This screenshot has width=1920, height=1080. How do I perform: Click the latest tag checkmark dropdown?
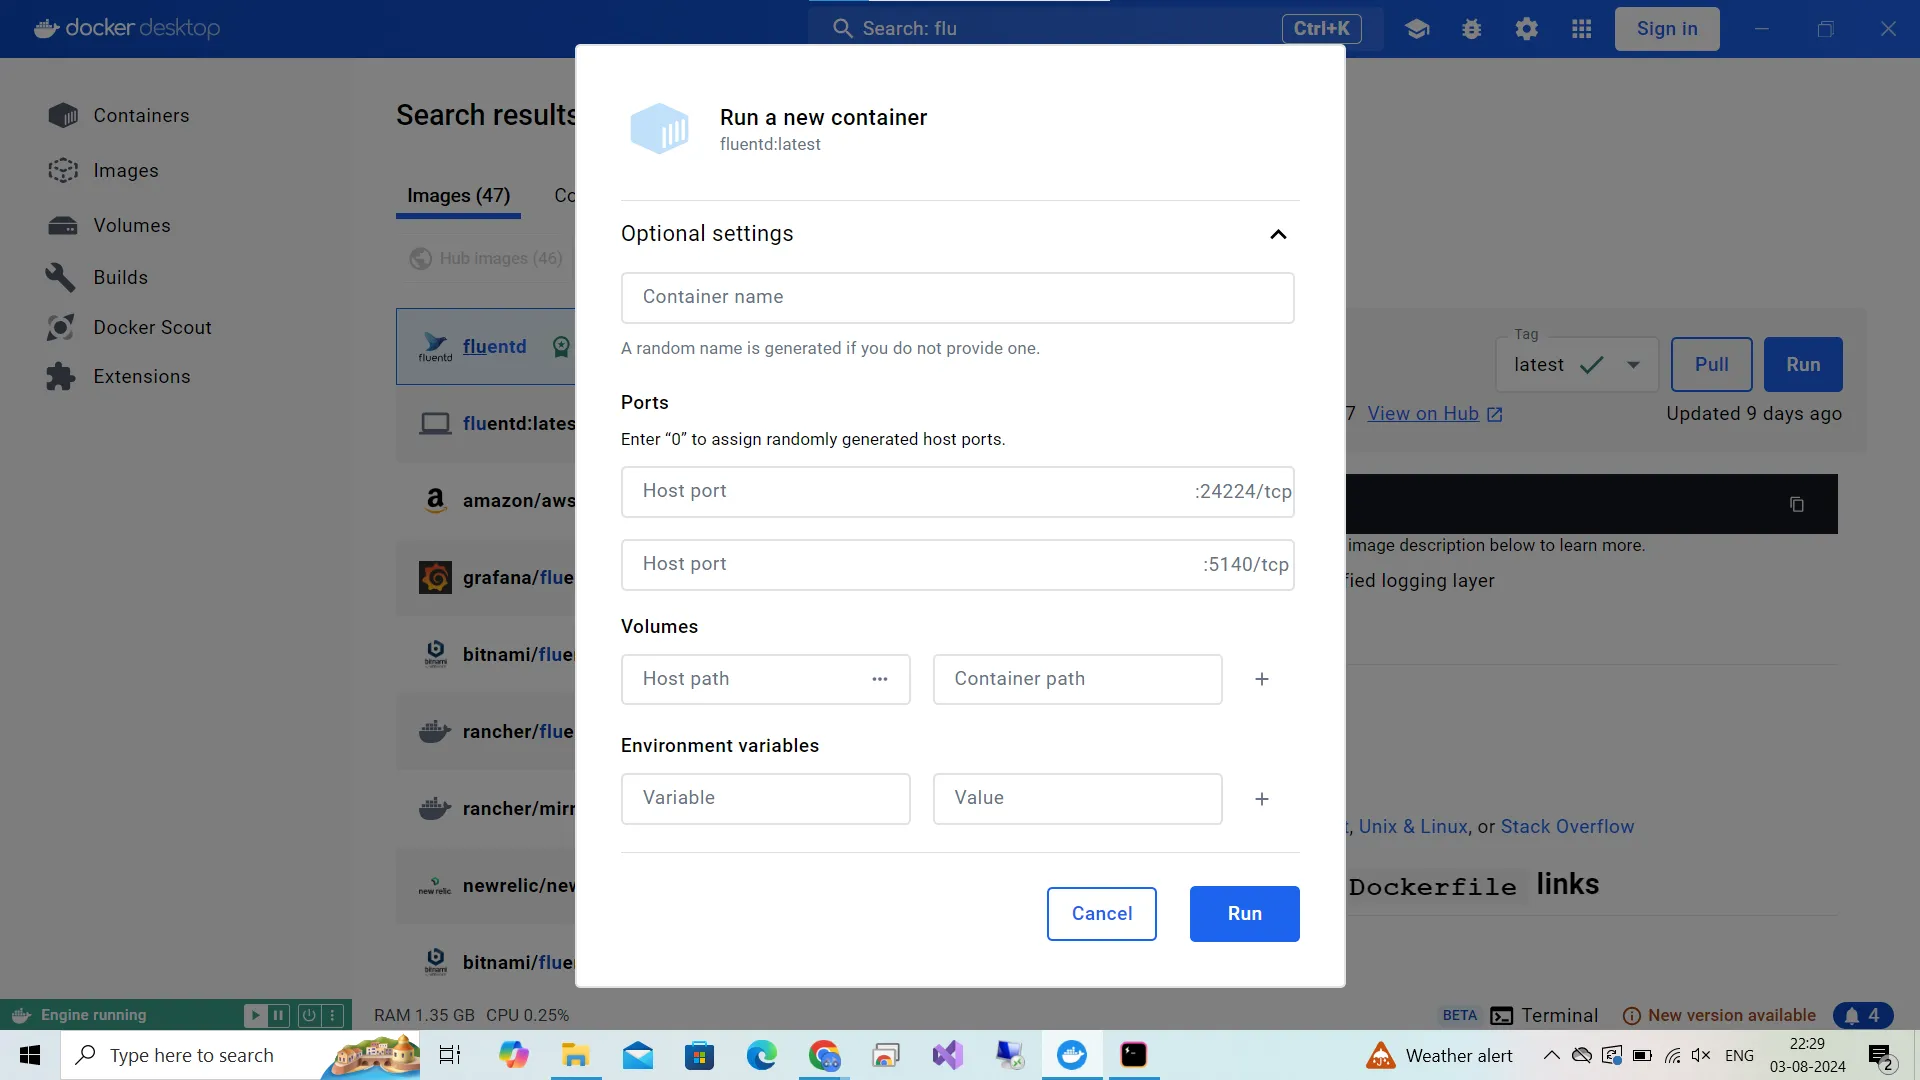click(x=1631, y=364)
